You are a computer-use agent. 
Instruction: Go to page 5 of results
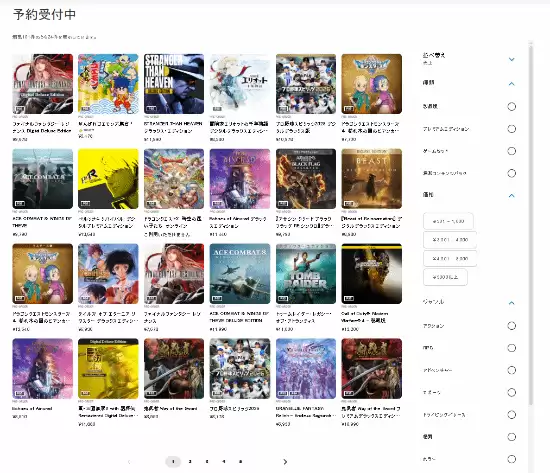pos(241,461)
